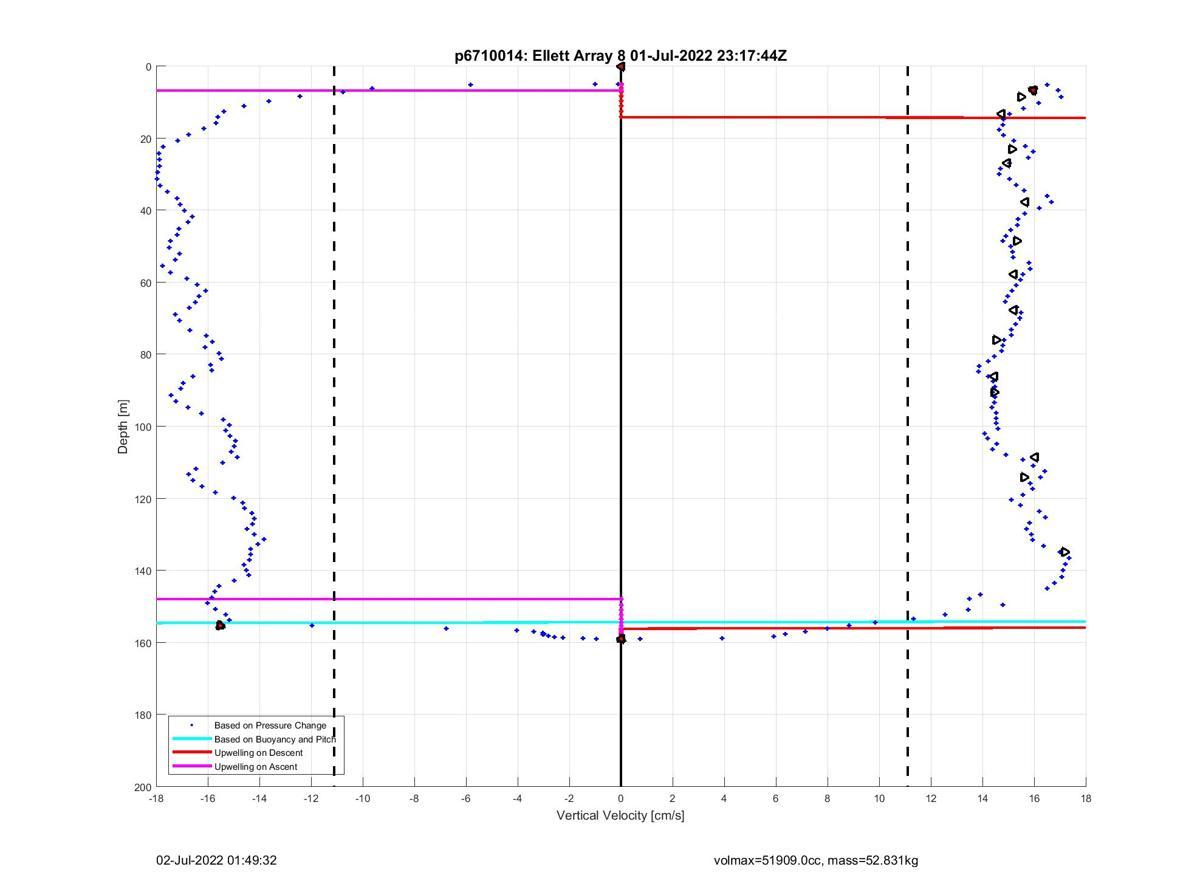Image resolution: width=1200 pixels, height=885 pixels.
Task: Click the 'Depth [m]' axis label
Action: click(124, 427)
